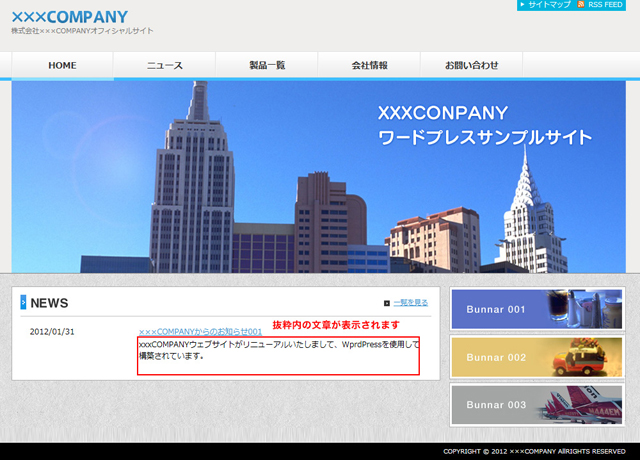Click the 2012/01/31 news date
This screenshot has height=460, width=640.
52,332
